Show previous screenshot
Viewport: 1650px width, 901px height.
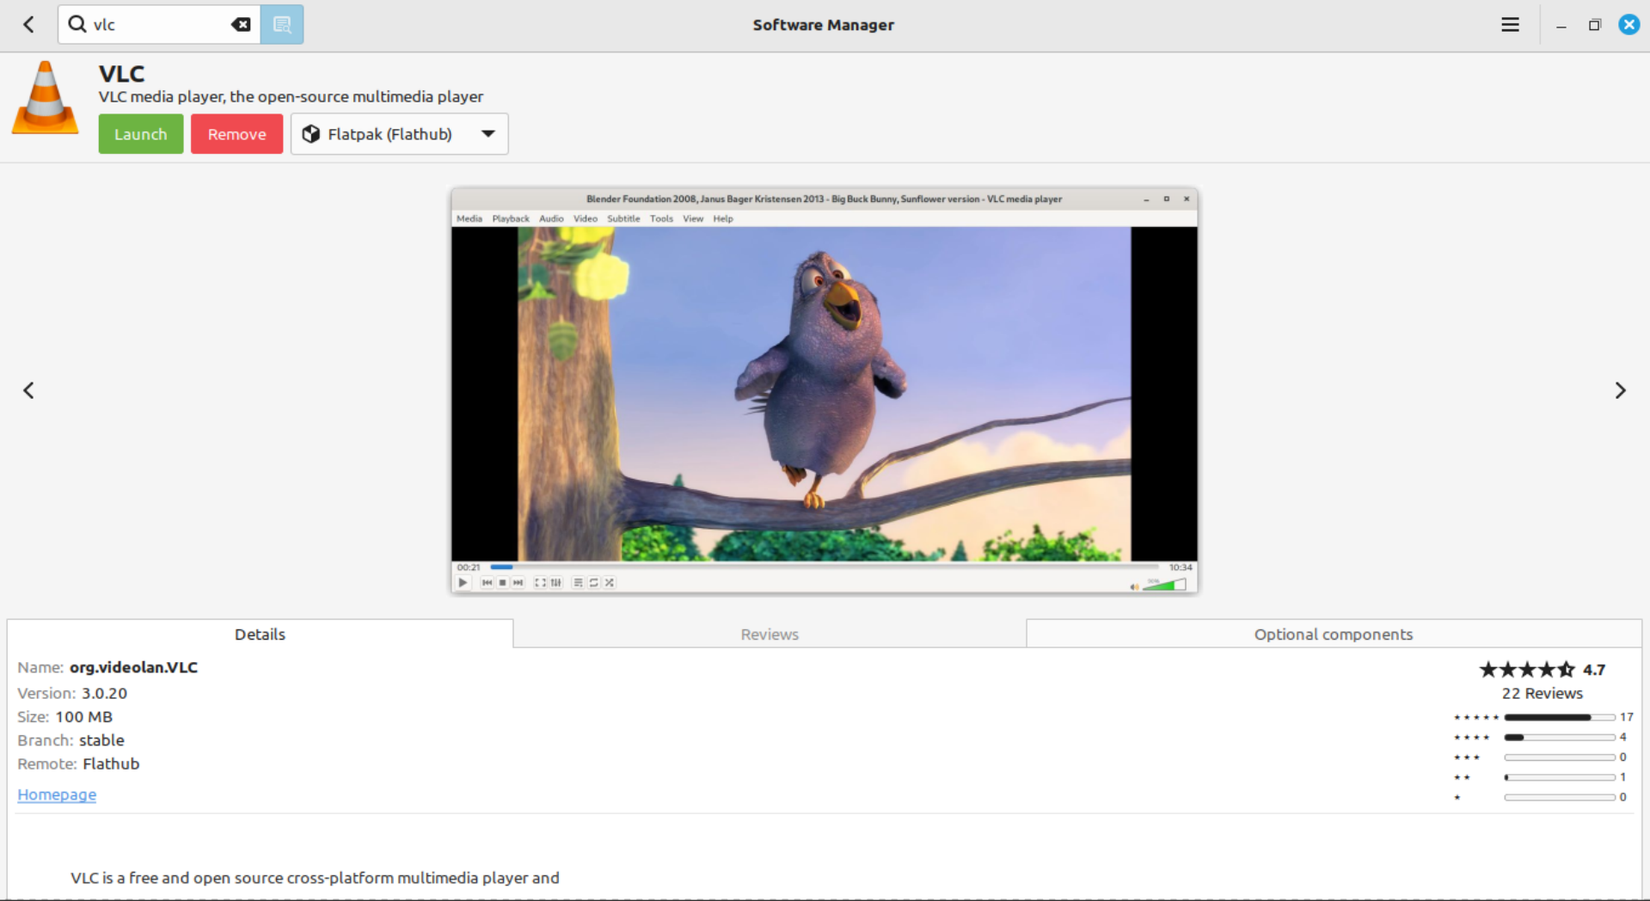(29, 390)
